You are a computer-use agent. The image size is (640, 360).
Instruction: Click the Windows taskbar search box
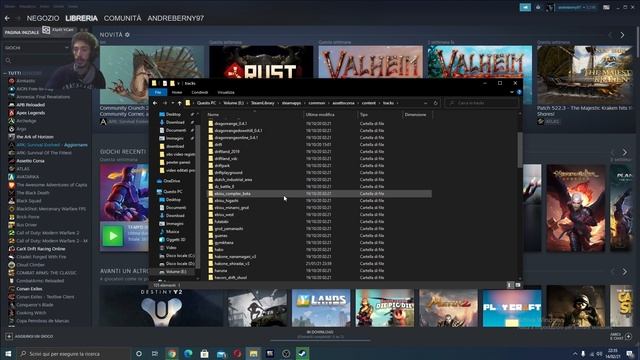(73, 353)
